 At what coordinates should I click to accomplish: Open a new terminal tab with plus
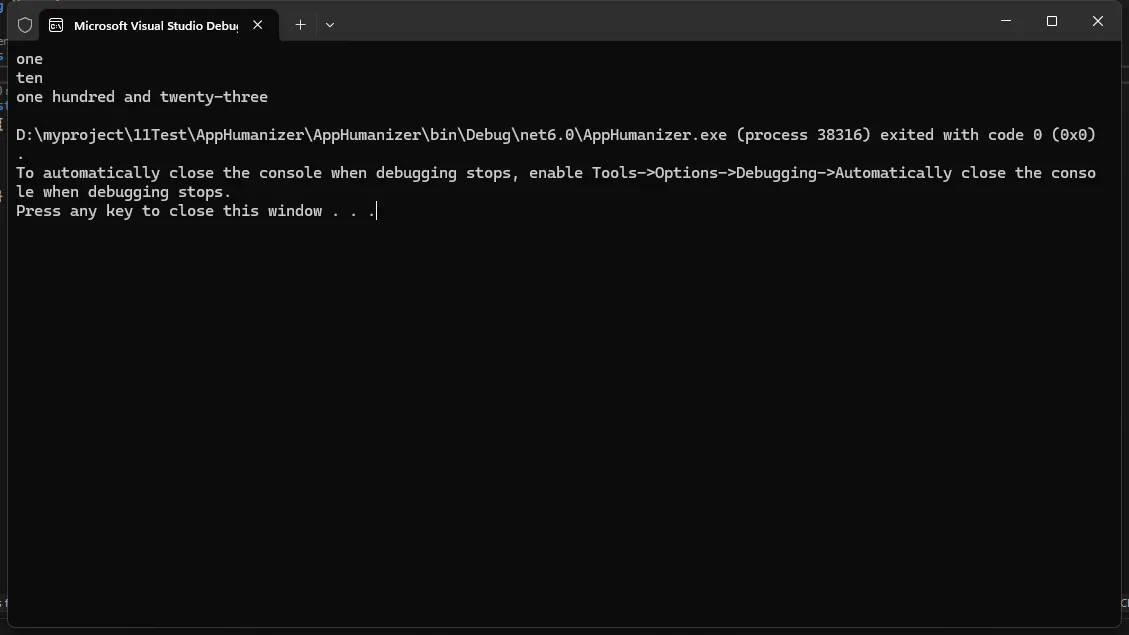click(300, 25)
